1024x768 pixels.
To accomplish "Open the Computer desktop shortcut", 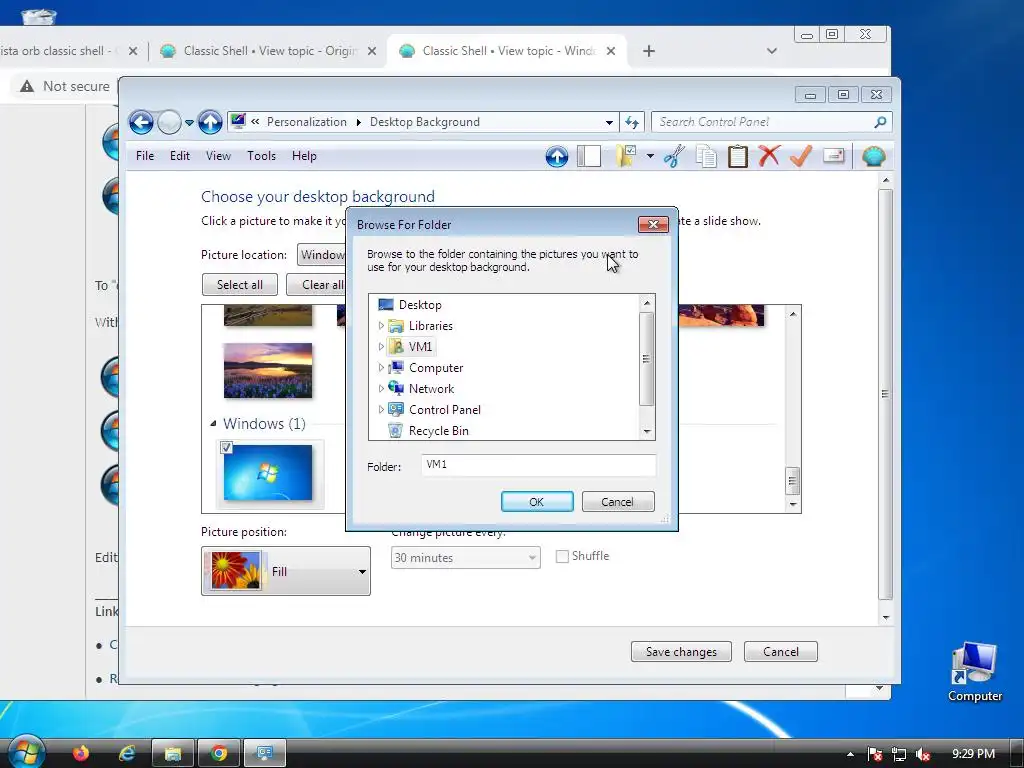I will (x=974, y=672).
